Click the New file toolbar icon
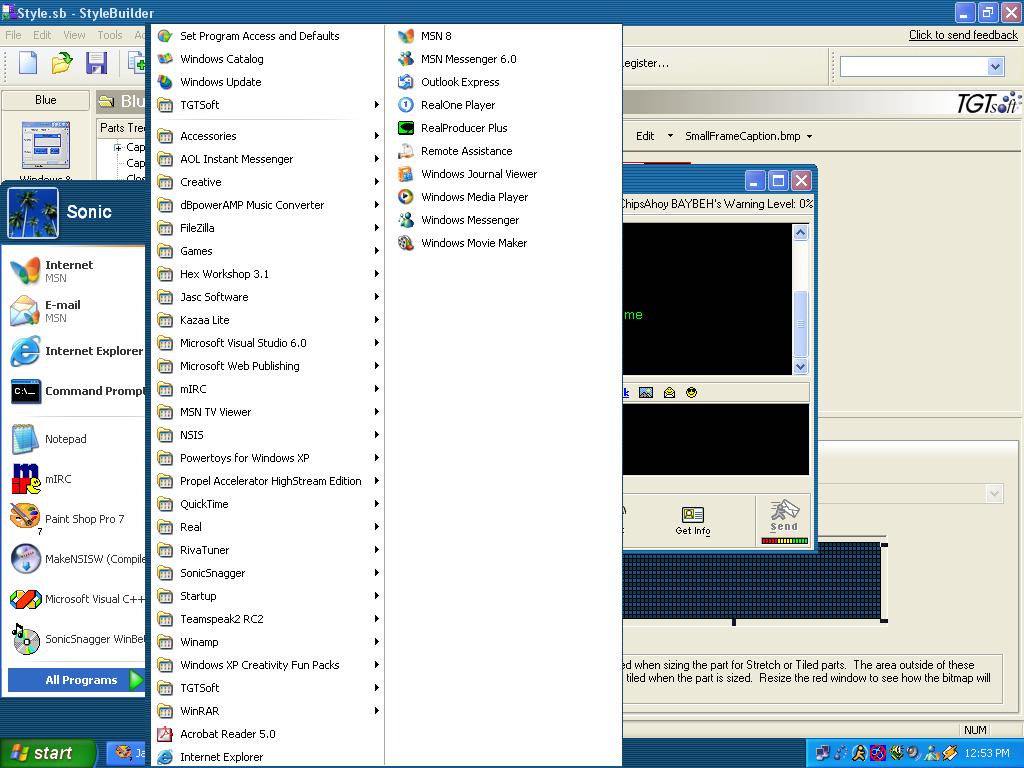The width and height of the screenshot is (1024, 768). pyautogui.click(x=28, y=63)
